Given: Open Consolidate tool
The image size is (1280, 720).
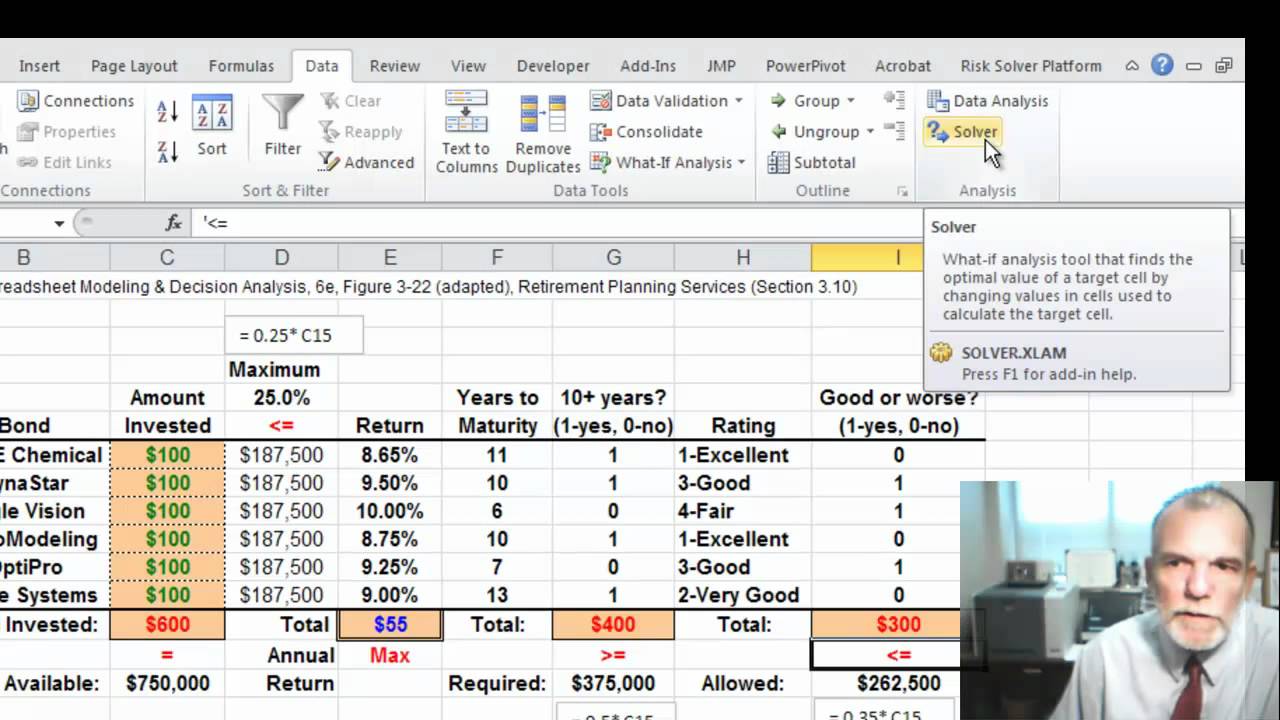Looking at the screenshot, I should (x=646, y=131).
